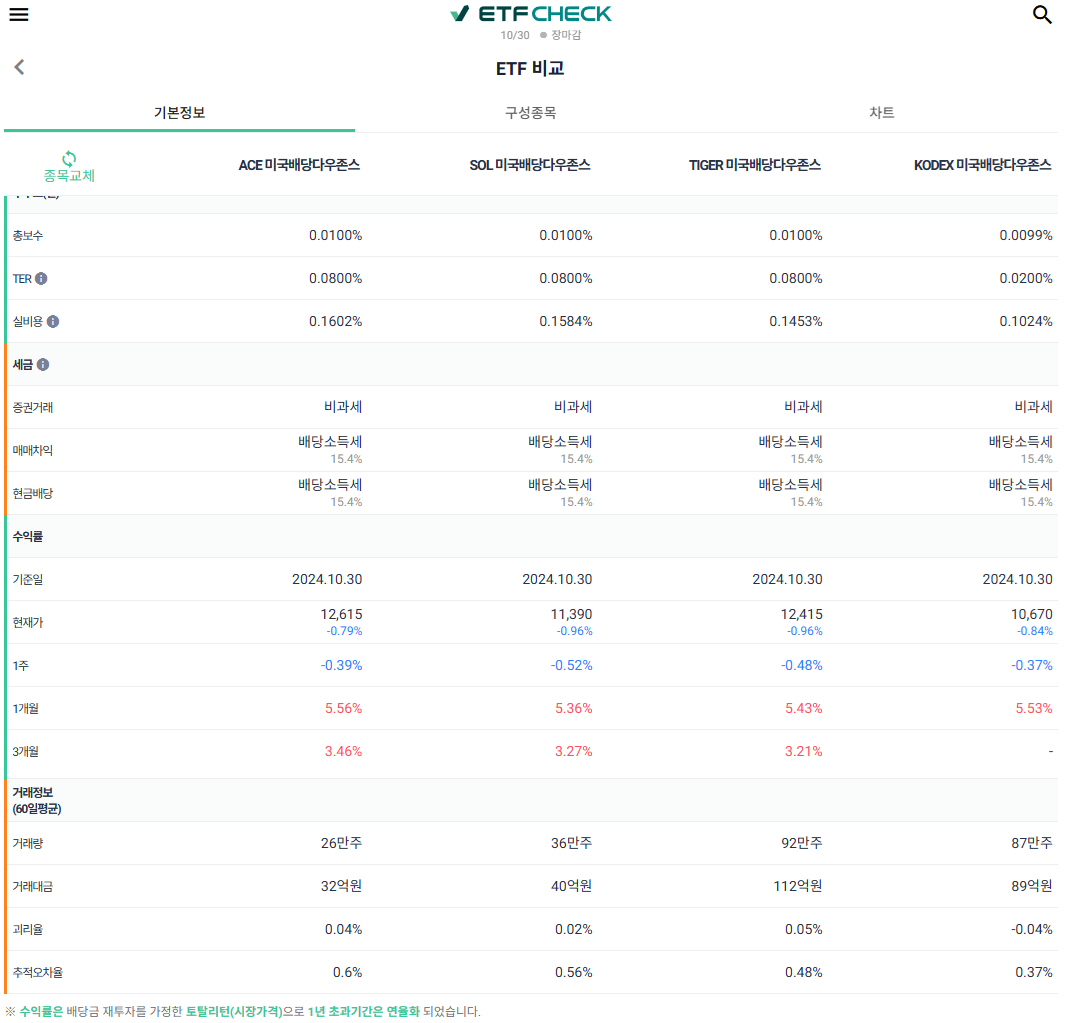Viewport: 1069px width, 1023px height.
Task: Click the 장마감 market status label
Action: pyautogui.click(x=566, y=35)
